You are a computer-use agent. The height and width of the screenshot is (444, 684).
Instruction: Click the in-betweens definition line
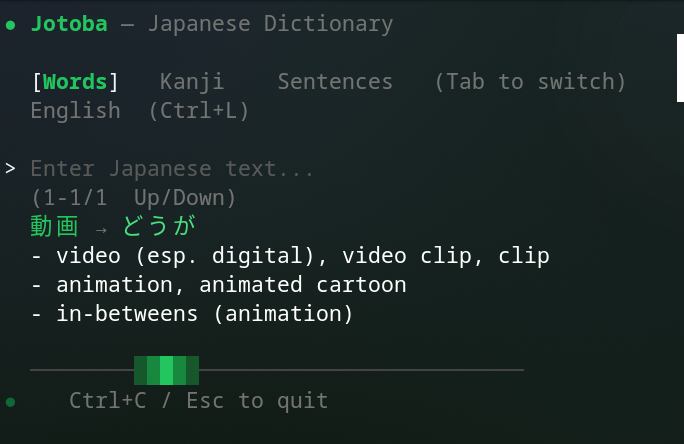192,314
